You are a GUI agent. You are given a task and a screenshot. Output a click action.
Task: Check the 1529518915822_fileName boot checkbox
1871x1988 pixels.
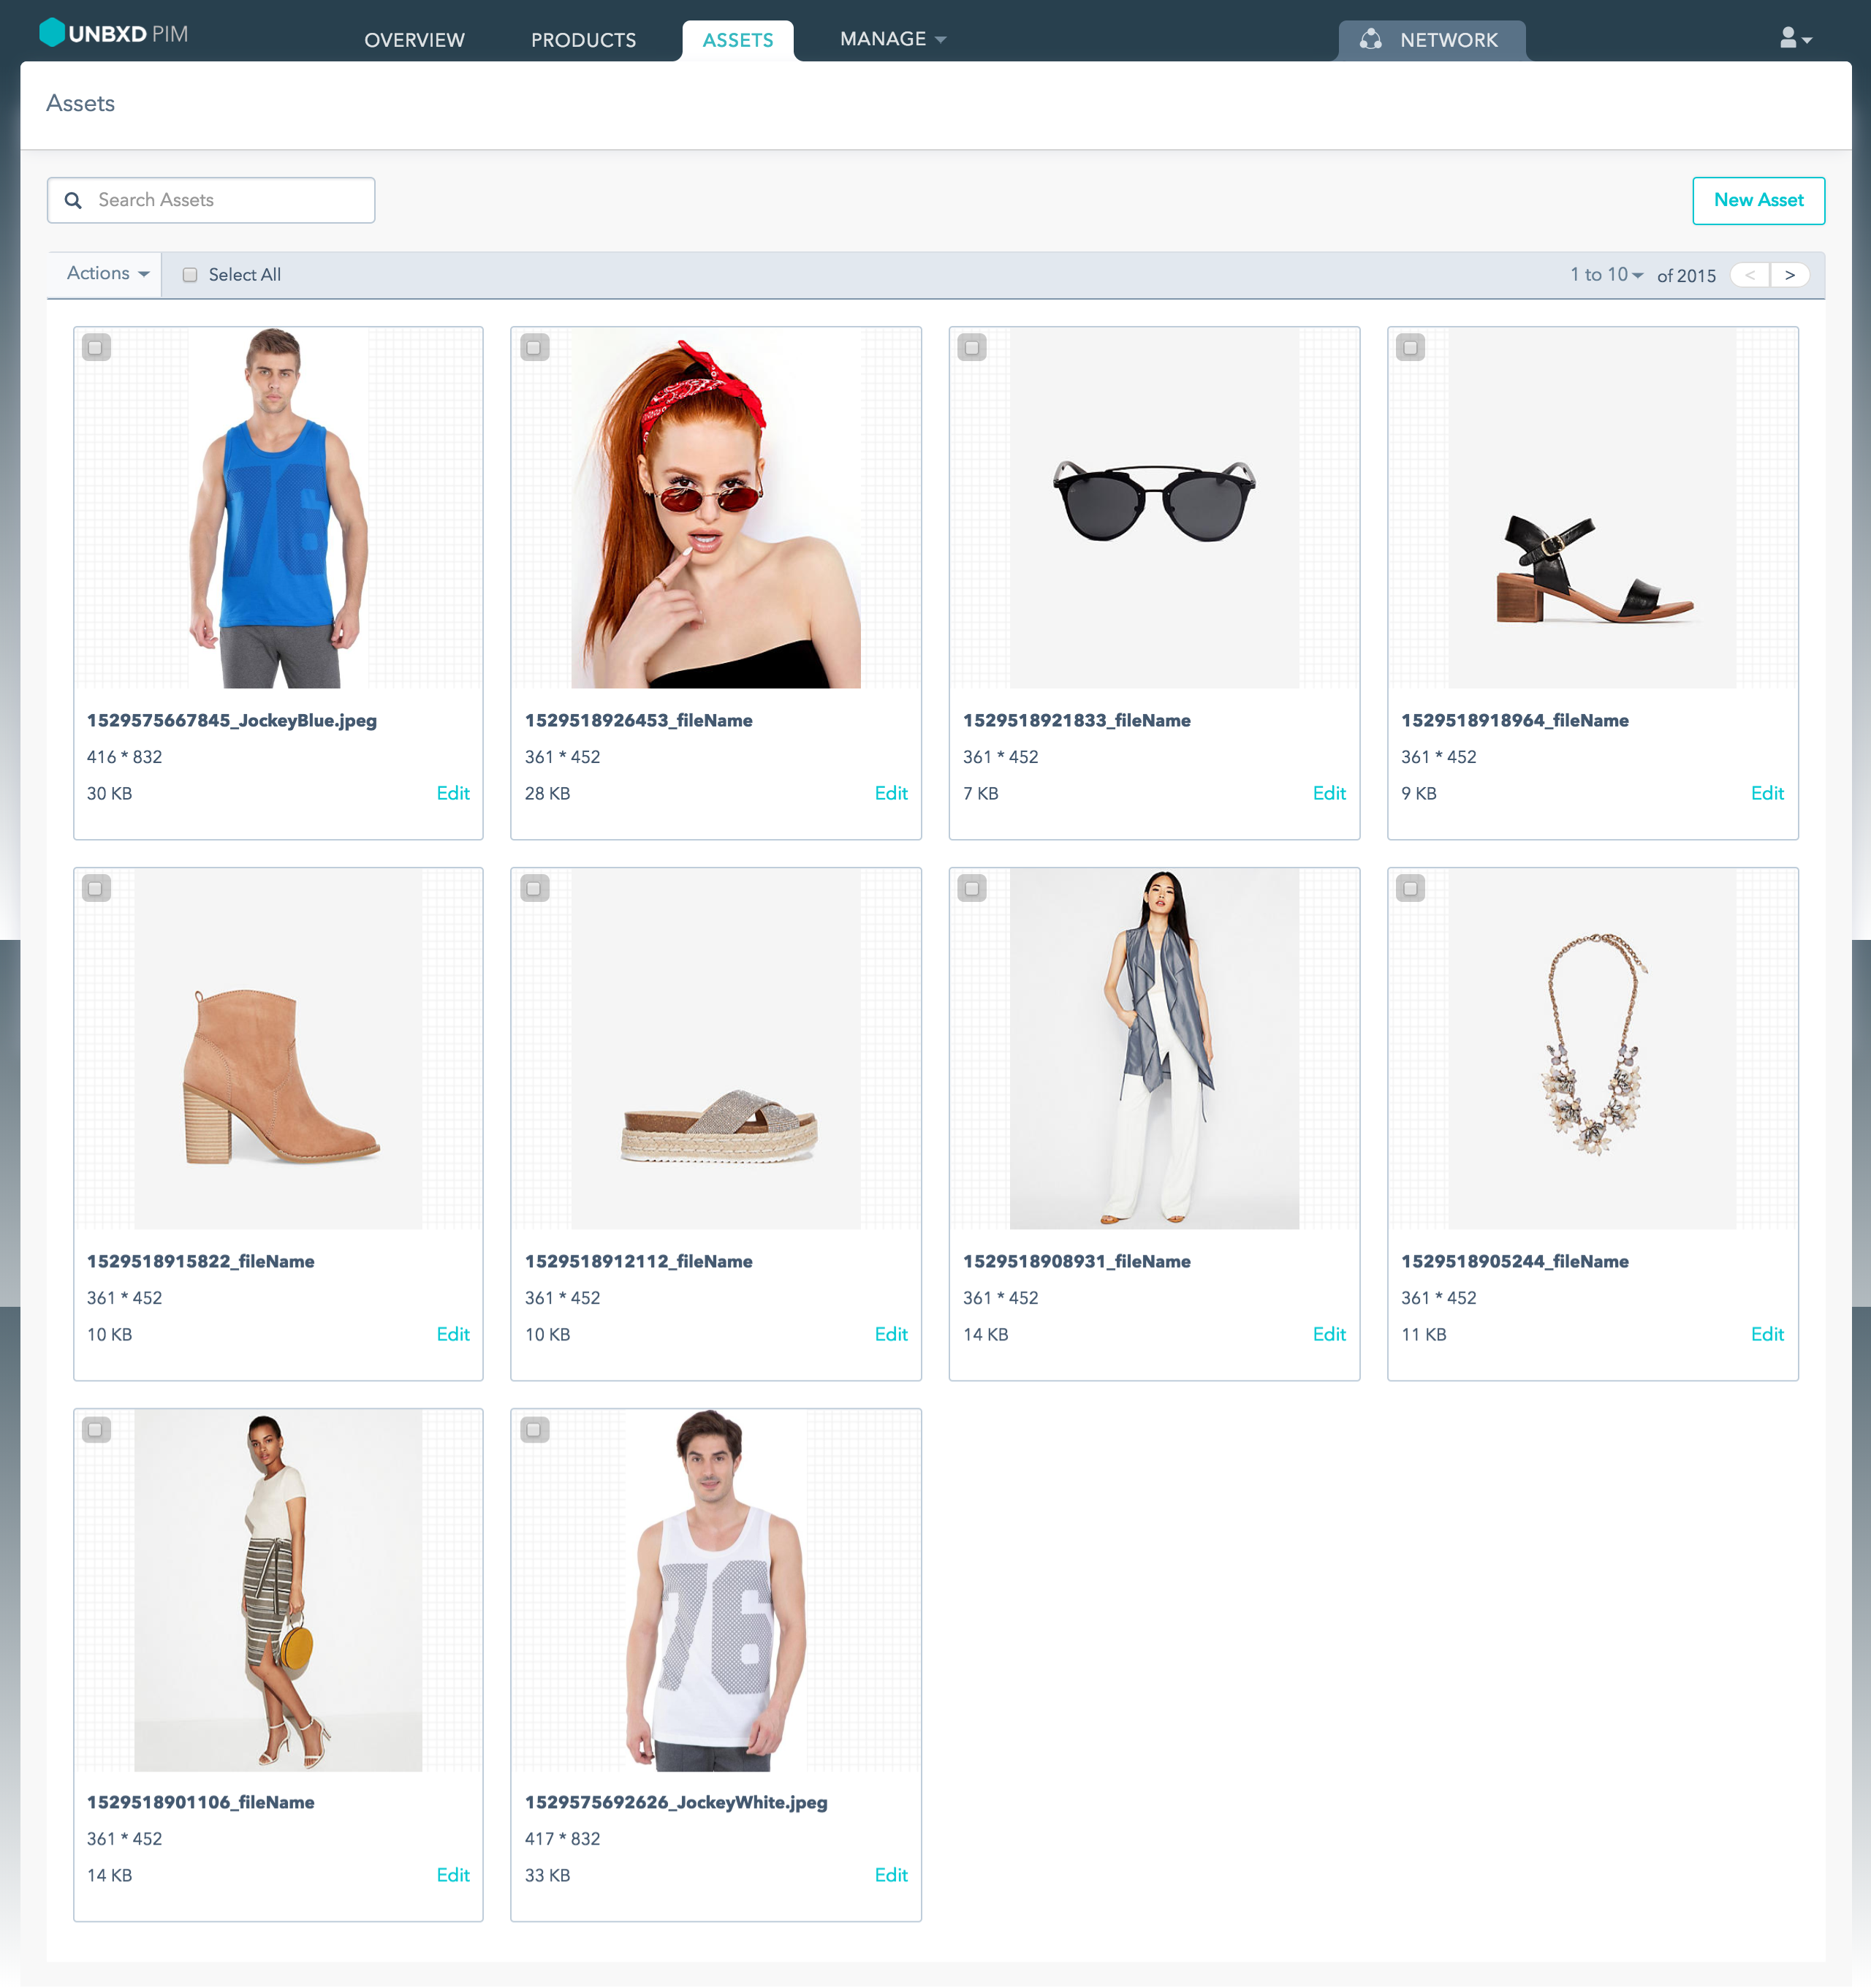tap(96, 888)
